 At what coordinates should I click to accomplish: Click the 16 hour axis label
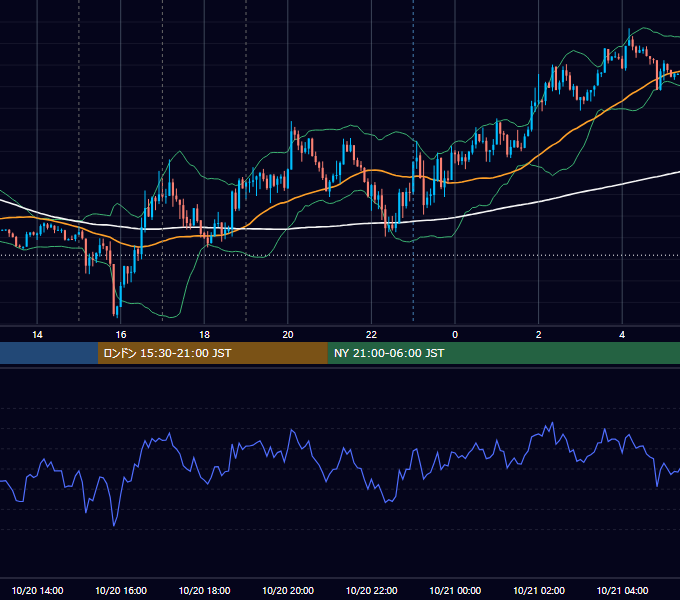pyautogui.click(x=121, y=335)
